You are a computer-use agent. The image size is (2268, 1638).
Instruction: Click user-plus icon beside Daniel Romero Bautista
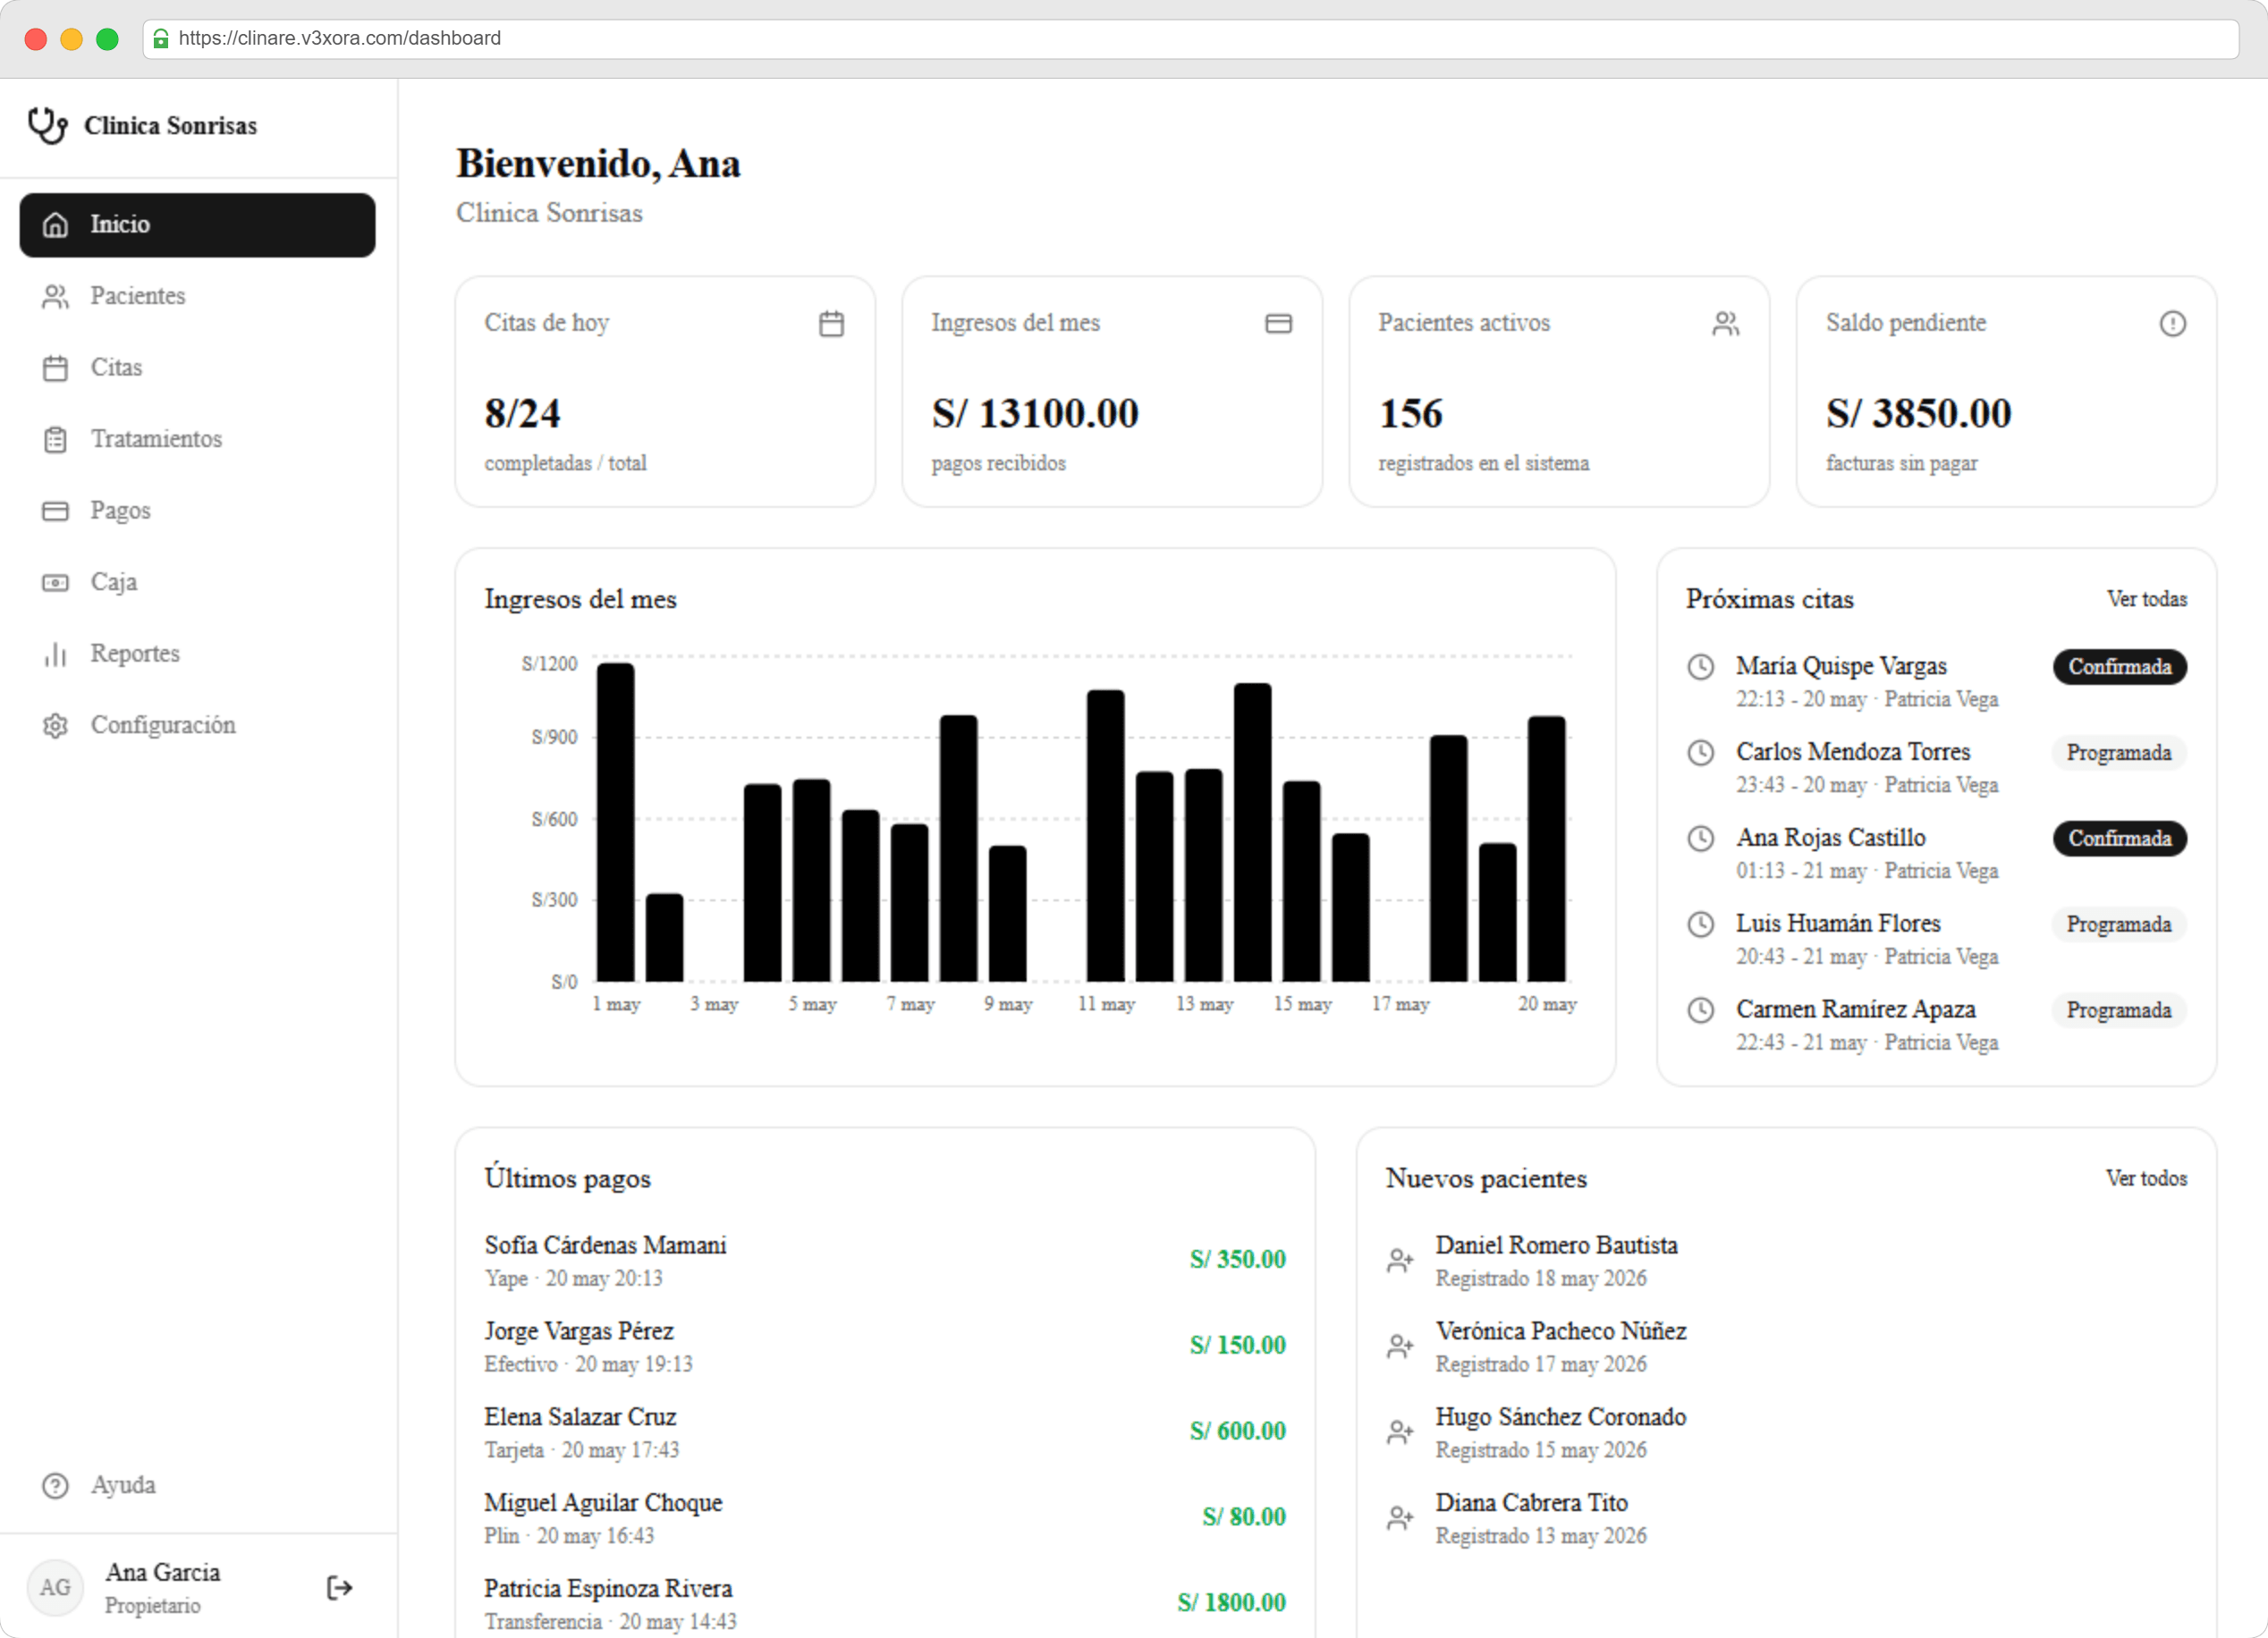coord(1400,1261)
